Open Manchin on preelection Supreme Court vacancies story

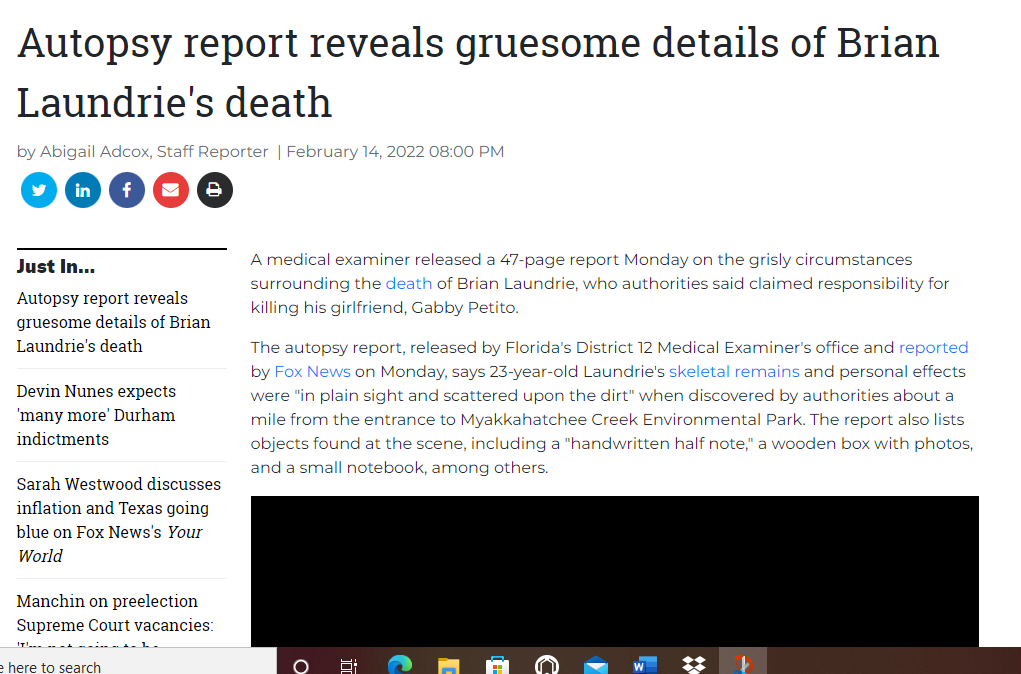pyautogui.click(x=115, y=619)
